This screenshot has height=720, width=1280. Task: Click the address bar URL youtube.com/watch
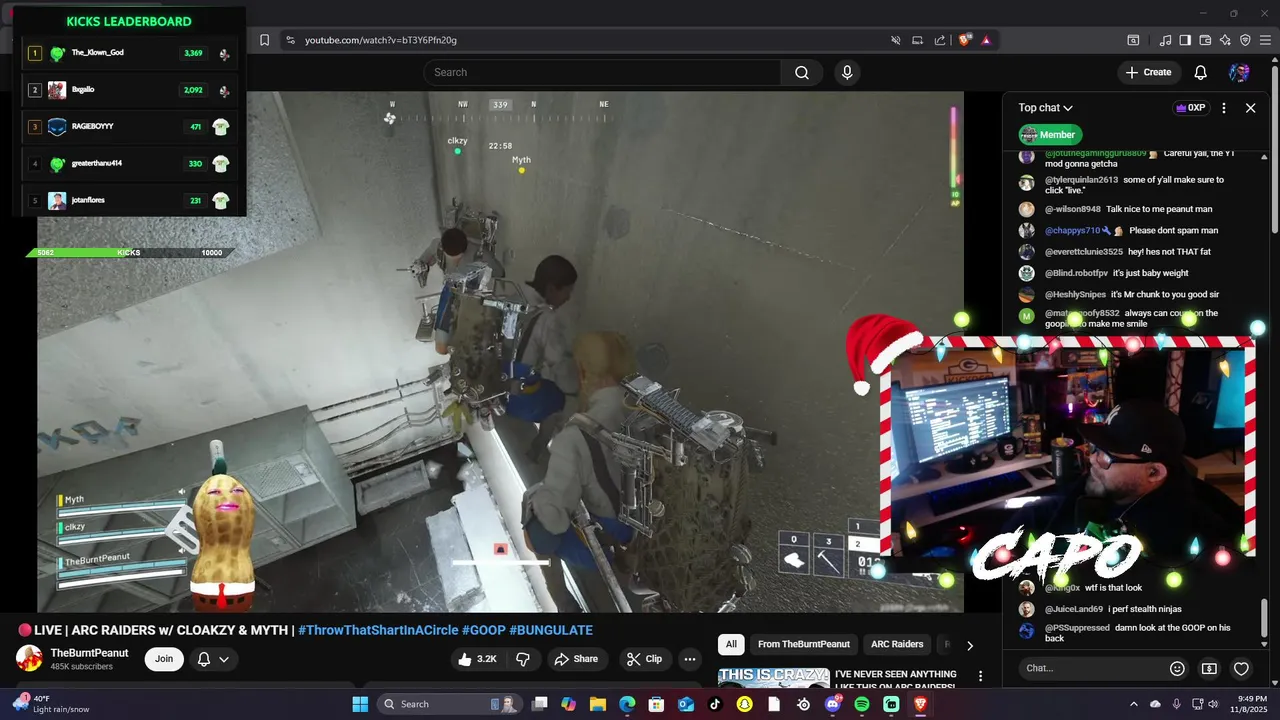point(381,40)
